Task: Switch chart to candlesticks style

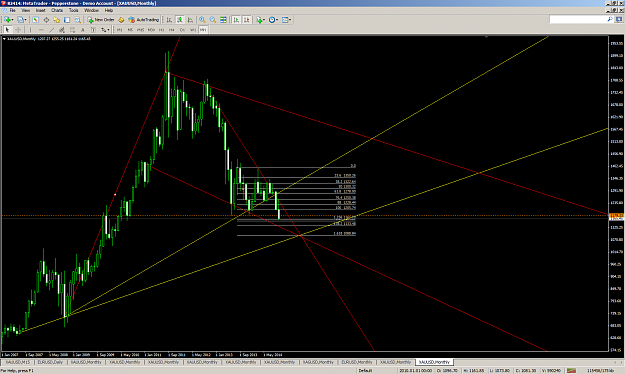Action: (180, 20)
